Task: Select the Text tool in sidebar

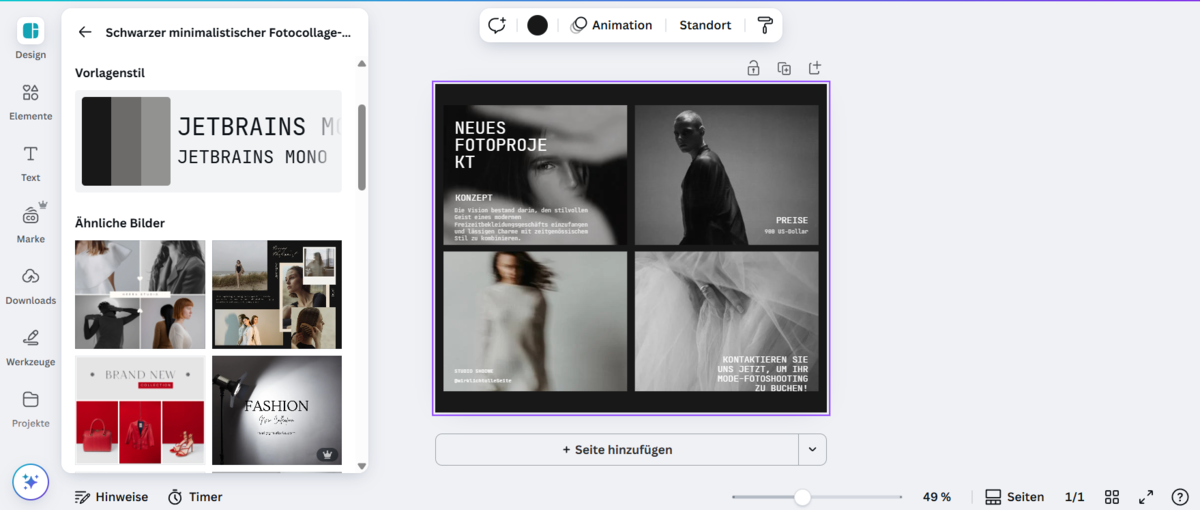Action: pos(30,154)
